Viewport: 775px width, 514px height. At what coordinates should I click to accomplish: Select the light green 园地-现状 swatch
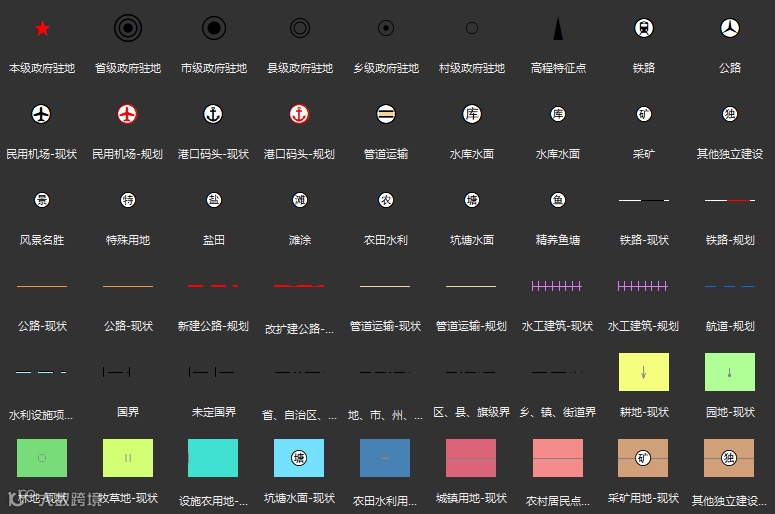point(730,372)
